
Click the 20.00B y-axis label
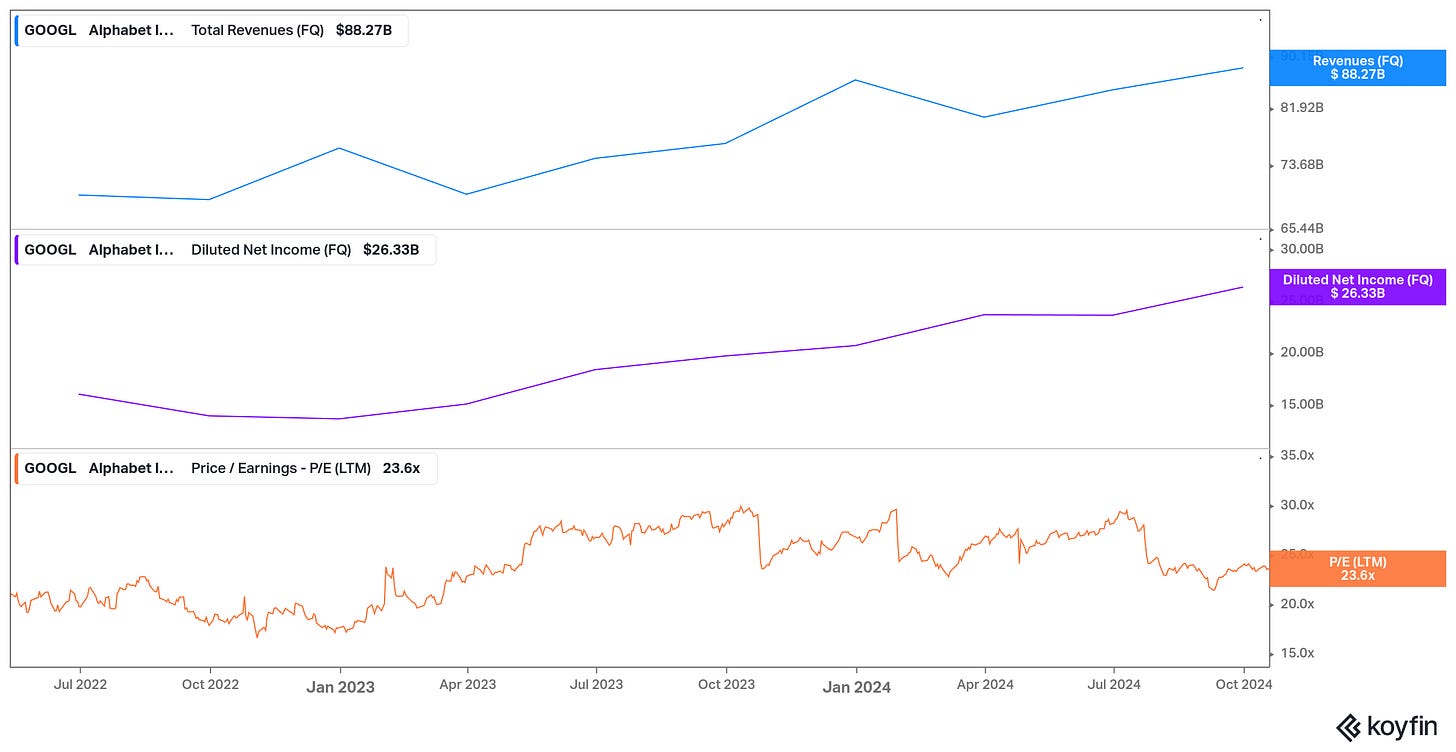(1302, 352)
